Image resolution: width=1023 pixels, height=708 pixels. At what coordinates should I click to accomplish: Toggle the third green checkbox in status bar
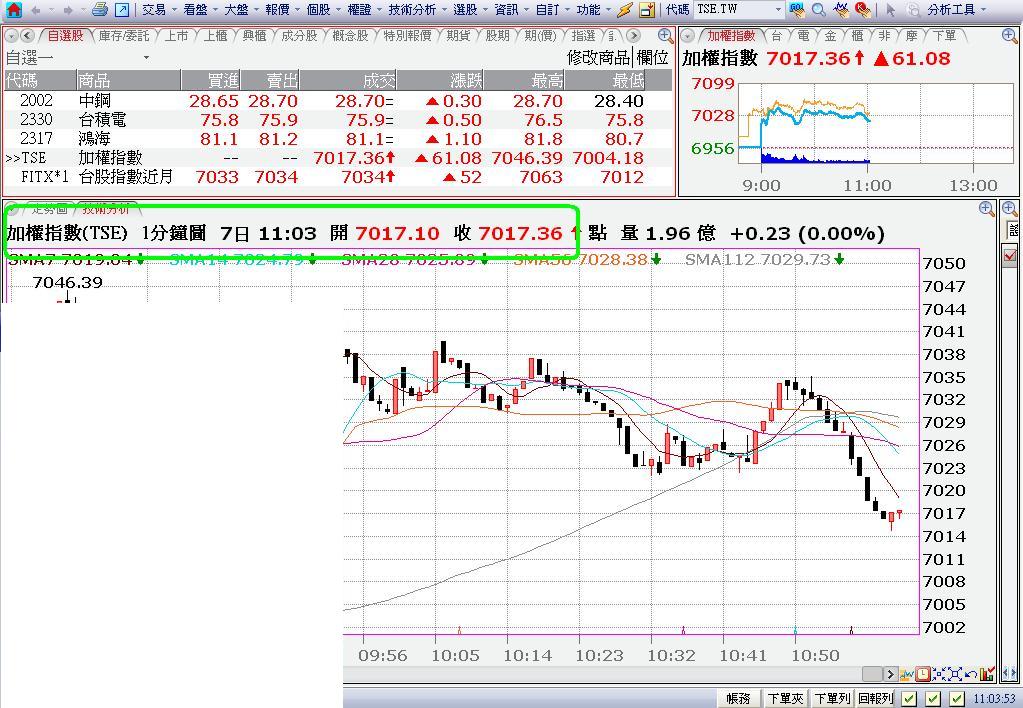pyautogui.click(x=957, y=699)
